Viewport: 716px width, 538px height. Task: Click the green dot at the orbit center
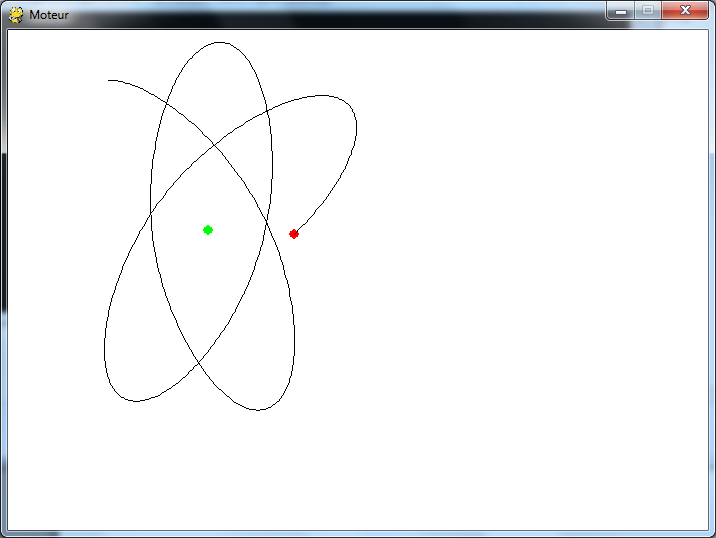[208, 230]
